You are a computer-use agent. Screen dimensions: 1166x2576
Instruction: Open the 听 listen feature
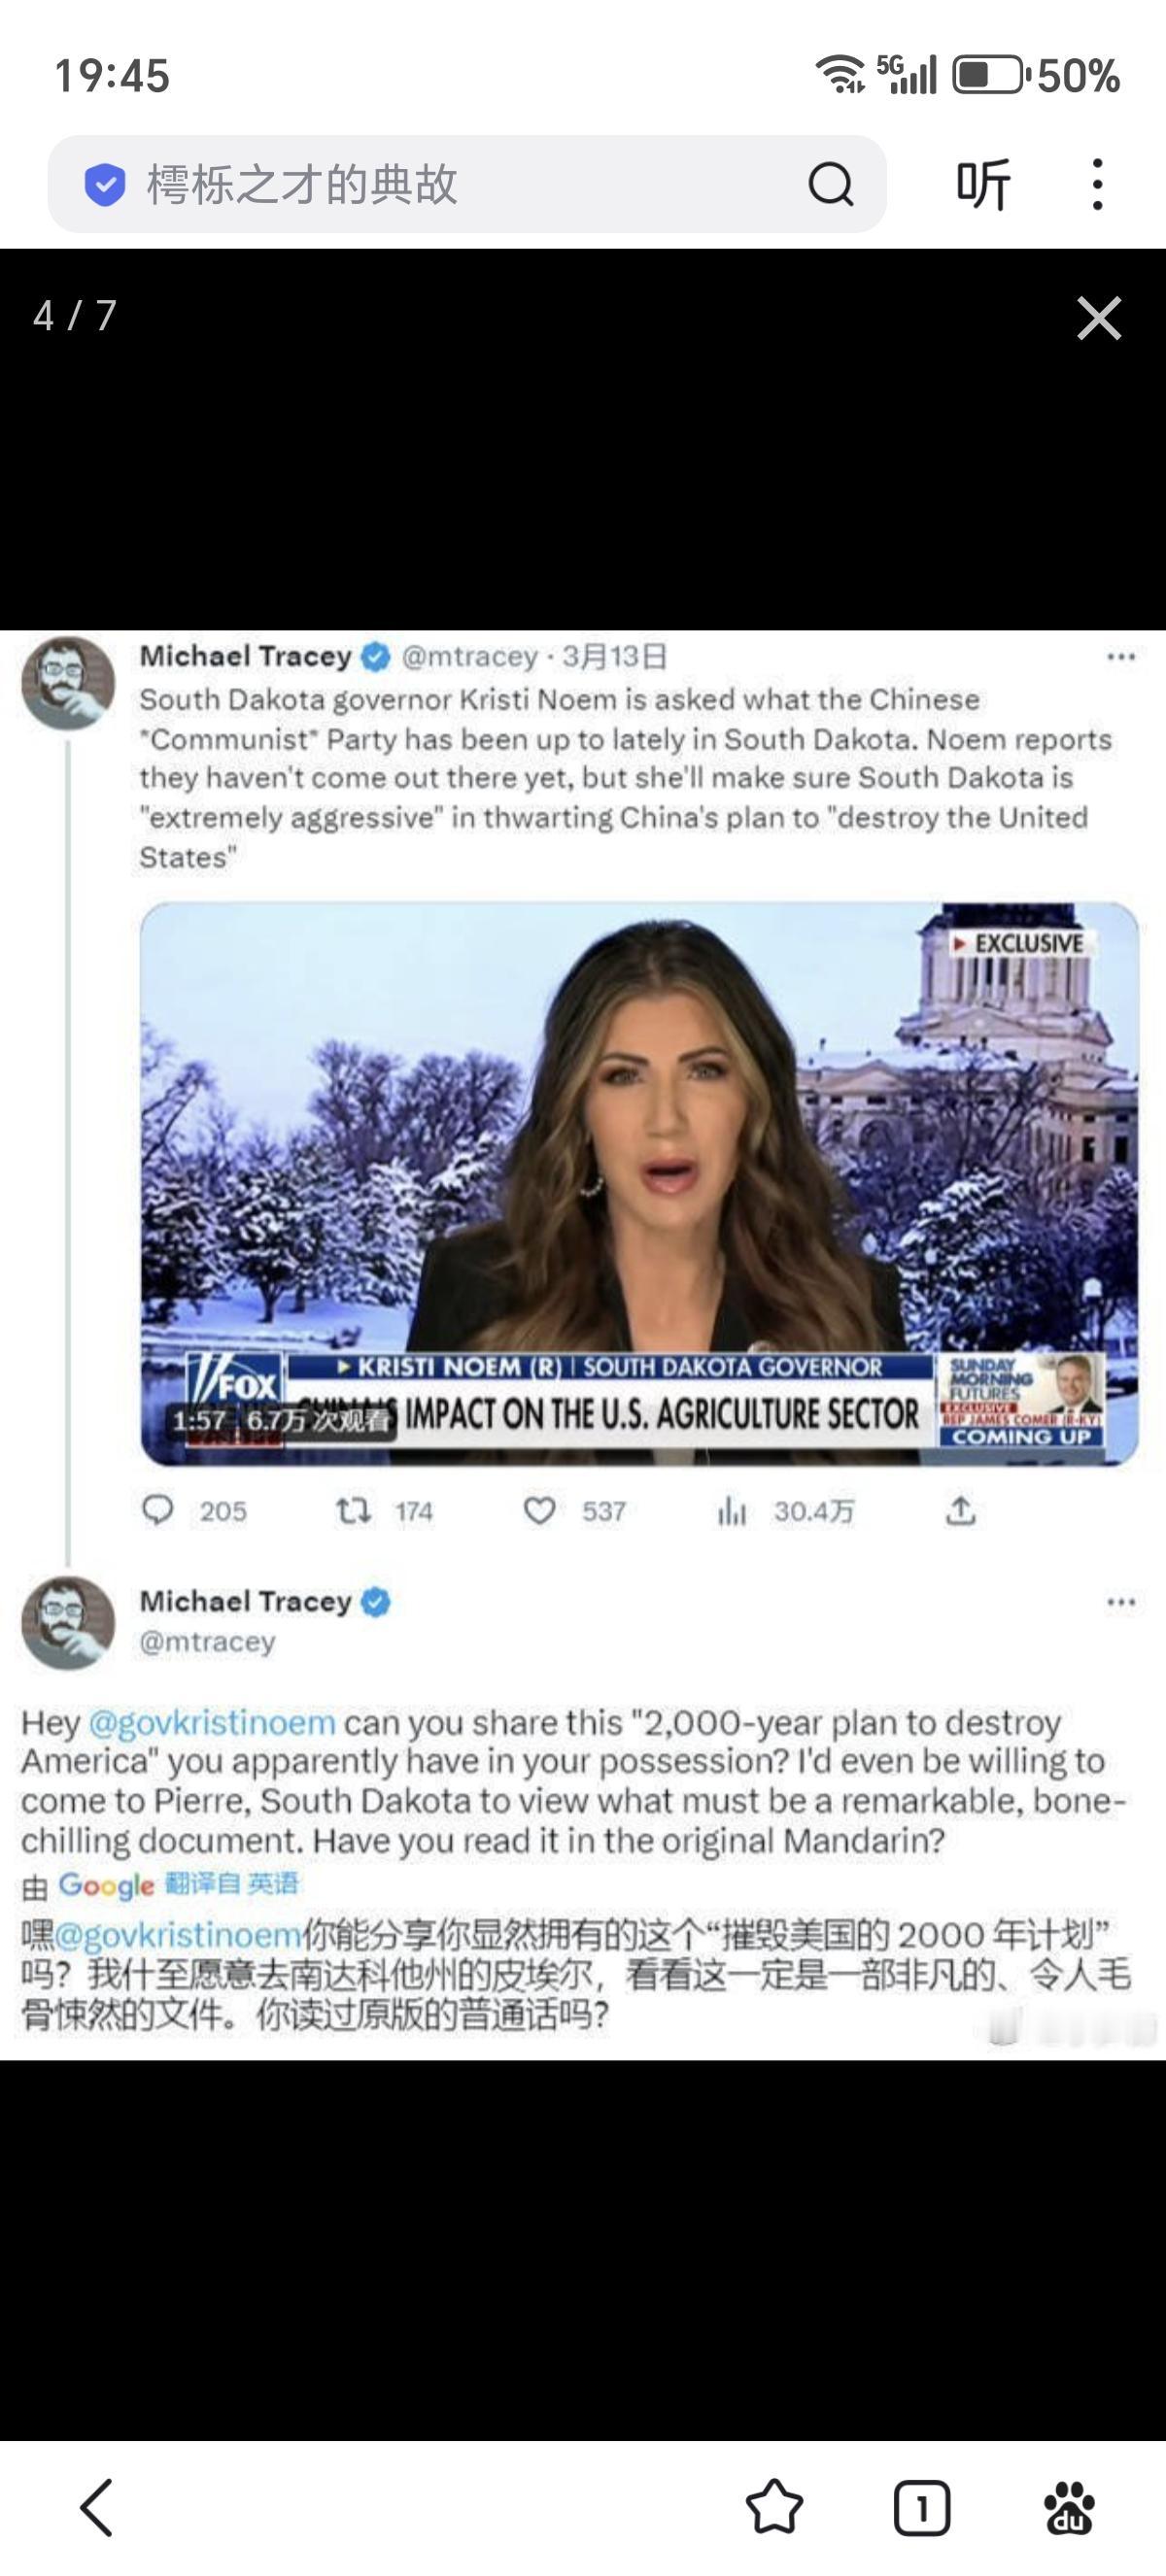click(983, 184)
